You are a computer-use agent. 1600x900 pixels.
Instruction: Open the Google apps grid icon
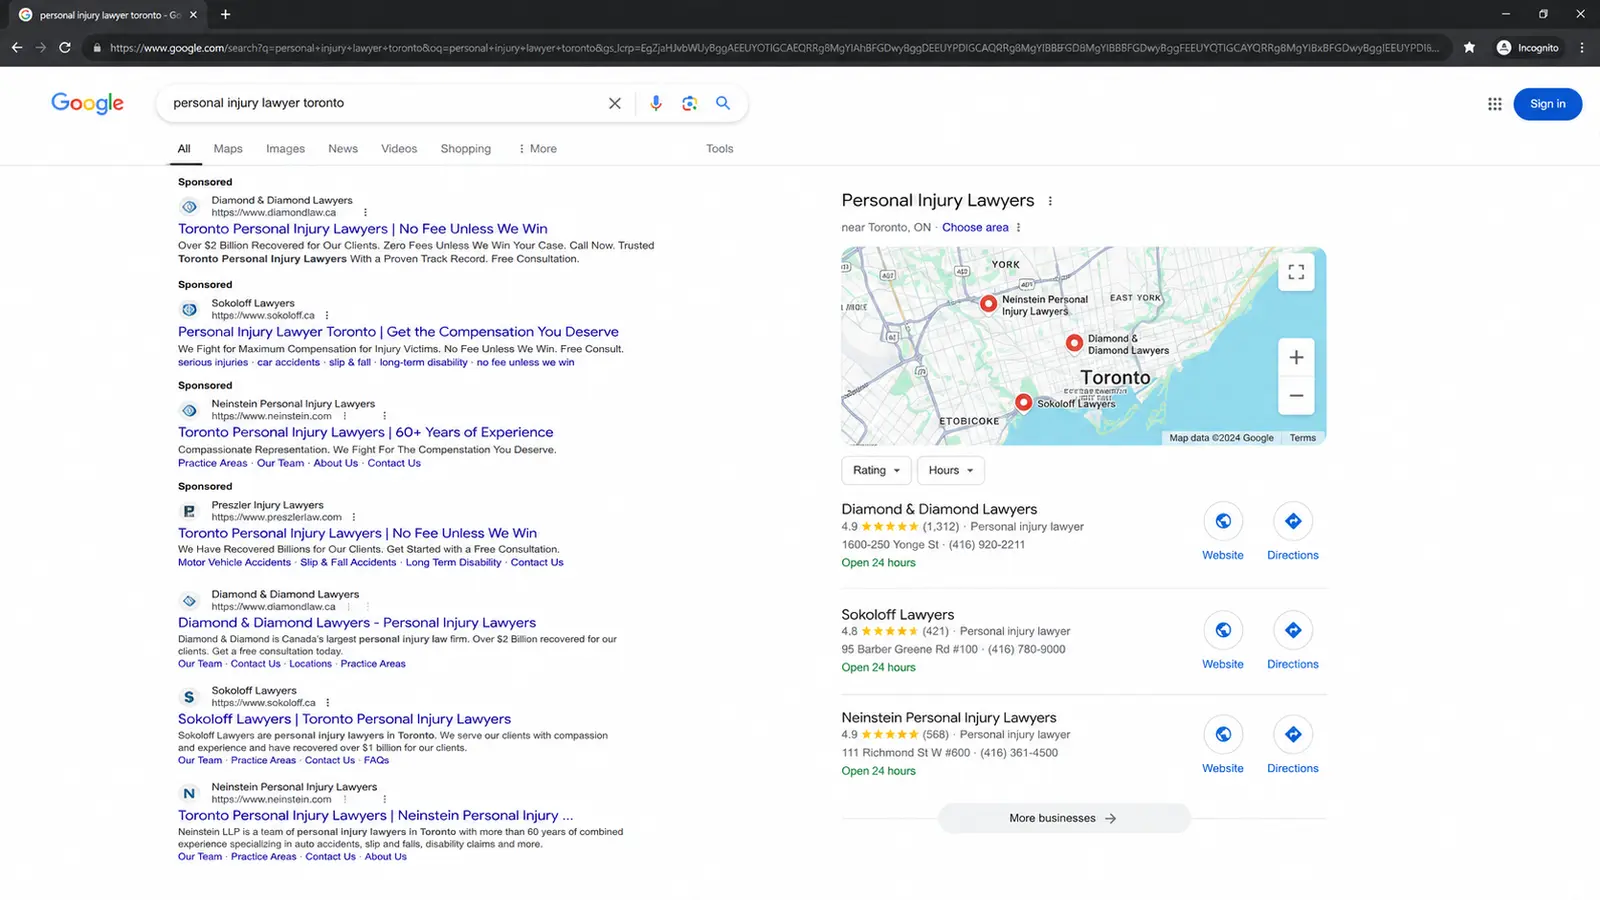tap(1495, 104)
